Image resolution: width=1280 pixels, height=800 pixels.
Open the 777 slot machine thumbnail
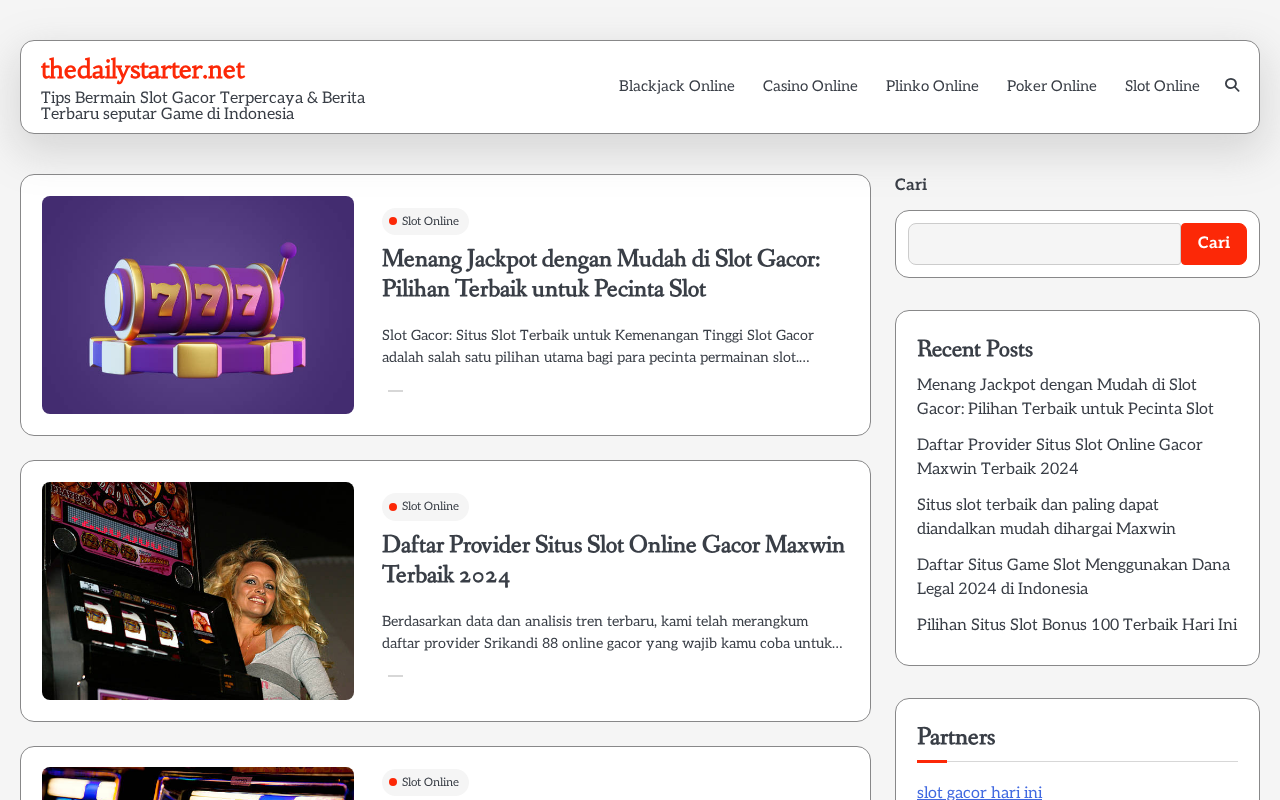click(198, 305)
